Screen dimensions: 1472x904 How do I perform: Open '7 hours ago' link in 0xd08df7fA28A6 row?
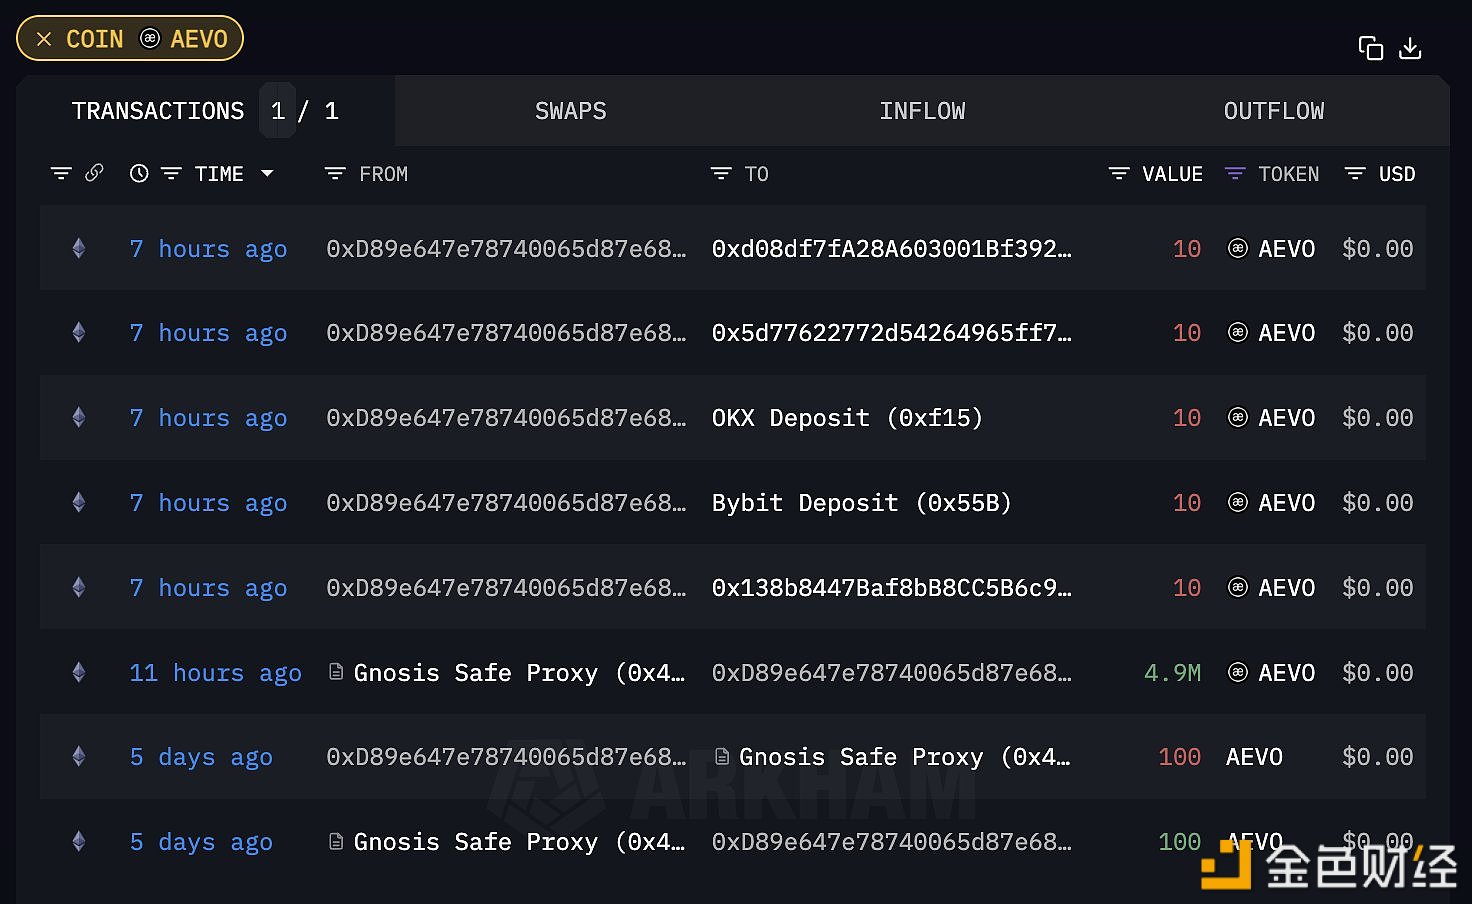208,249
